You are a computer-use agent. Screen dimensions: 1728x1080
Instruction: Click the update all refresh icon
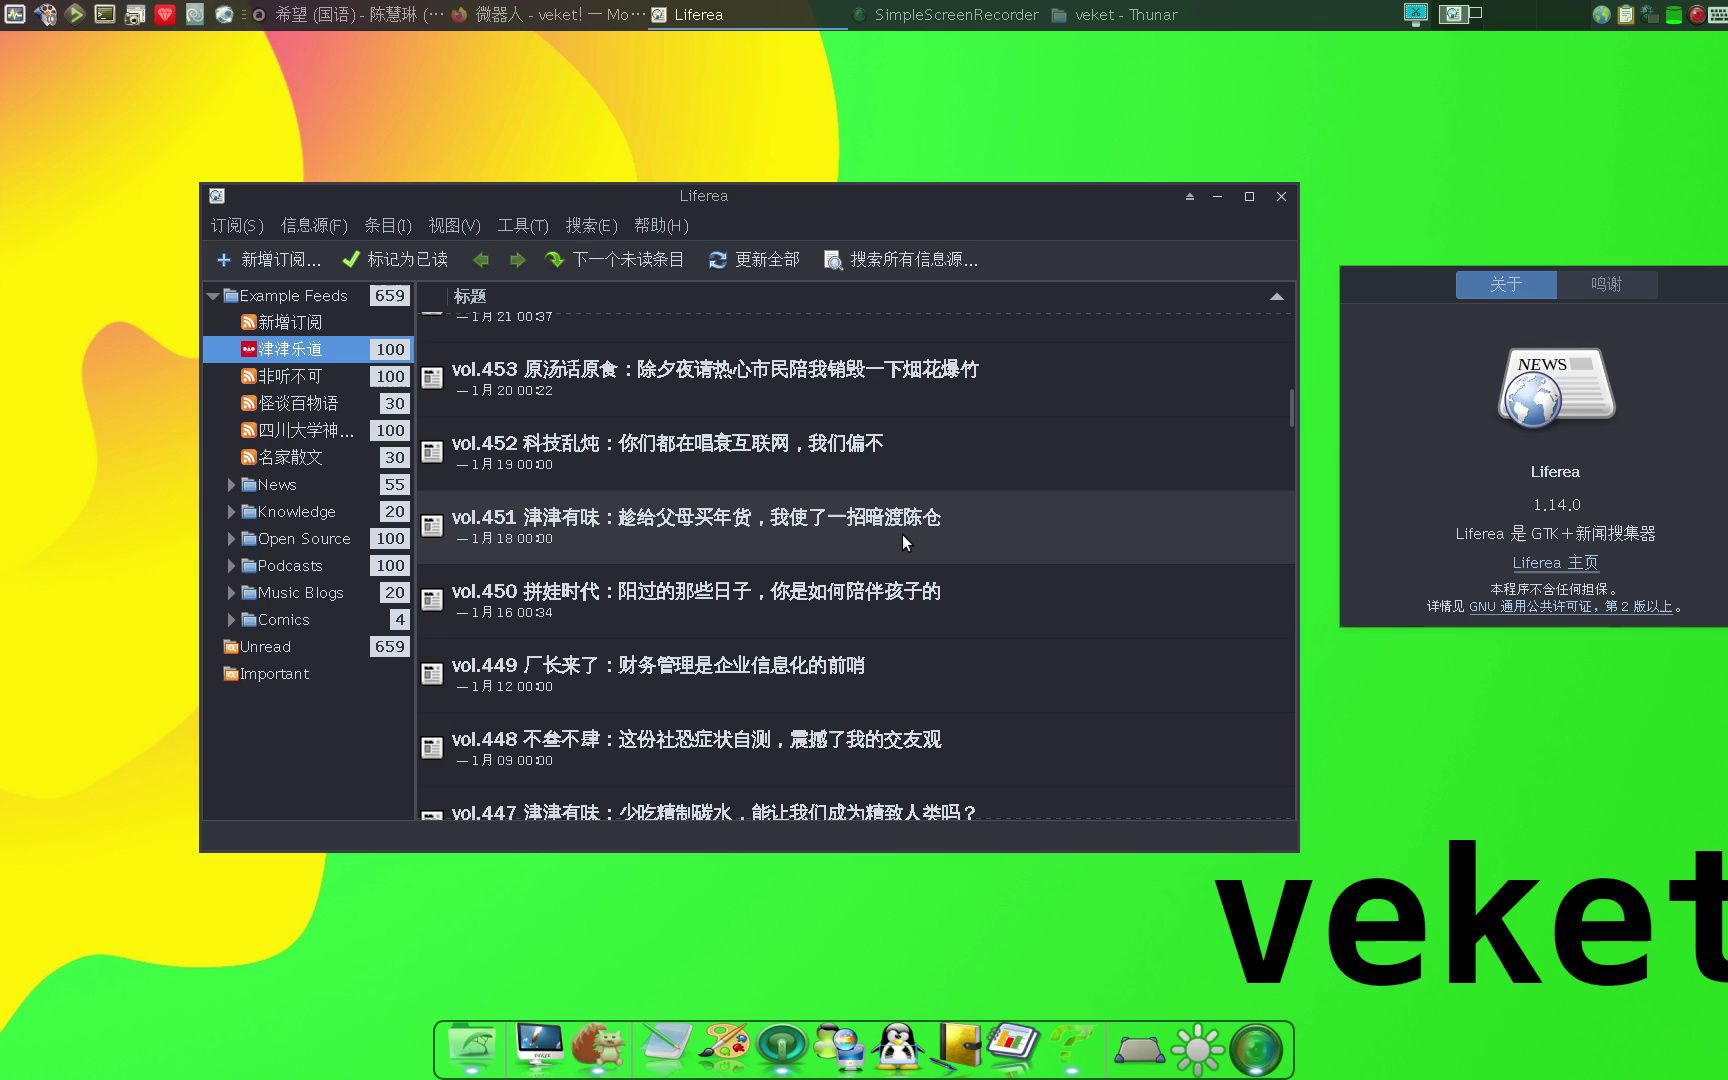coord(717,260)
